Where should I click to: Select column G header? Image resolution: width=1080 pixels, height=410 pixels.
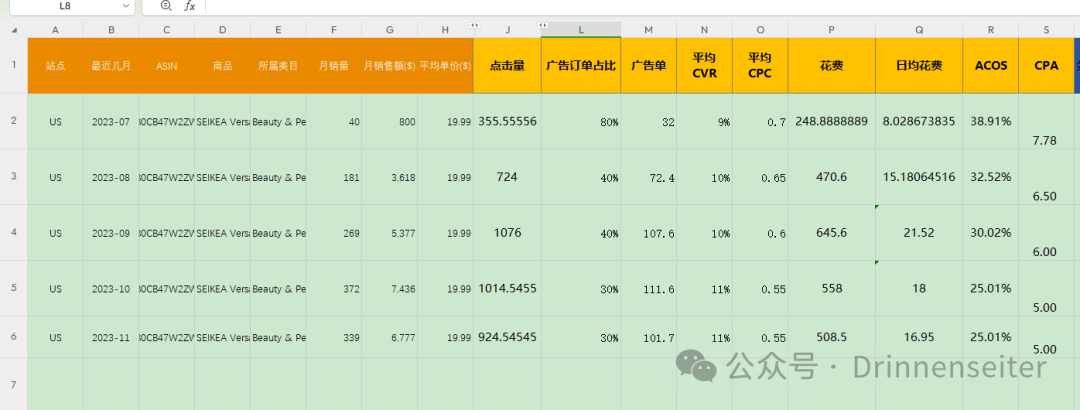tap(390, 30)
